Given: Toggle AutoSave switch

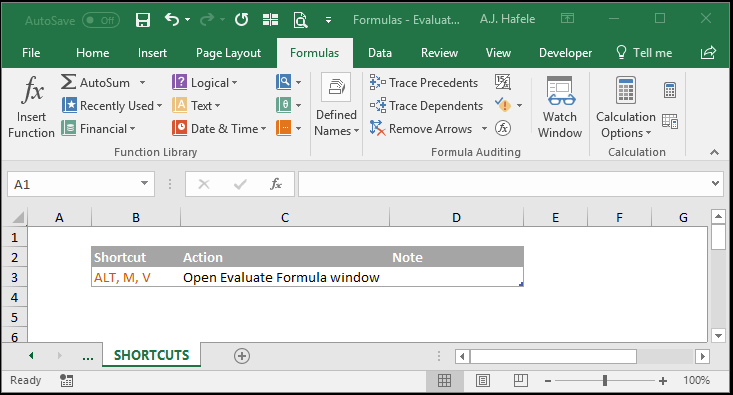Looking at the screenshot, I should click(x=101, y=20).
